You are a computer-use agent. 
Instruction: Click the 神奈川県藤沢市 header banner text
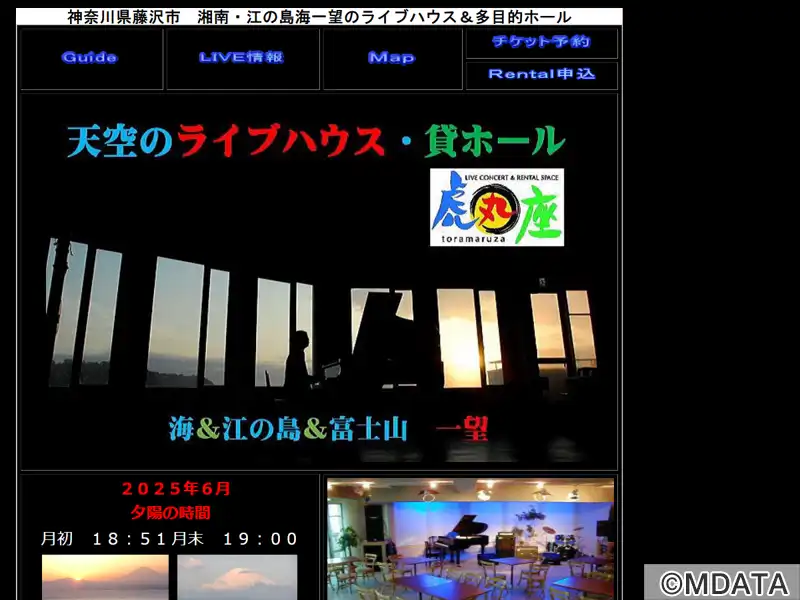tap(123, 17)
